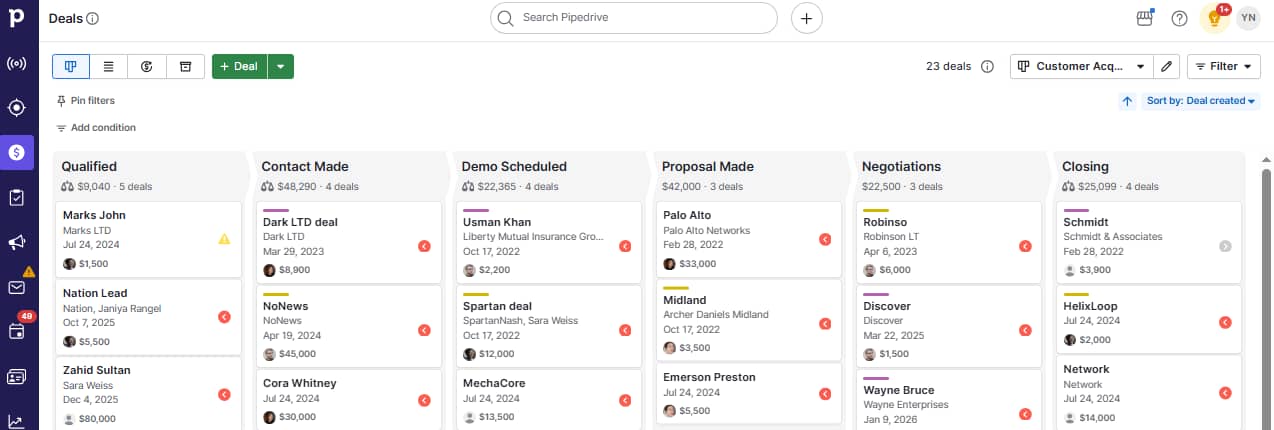
Task: Click Discover deal title
Action: (886, 306)
